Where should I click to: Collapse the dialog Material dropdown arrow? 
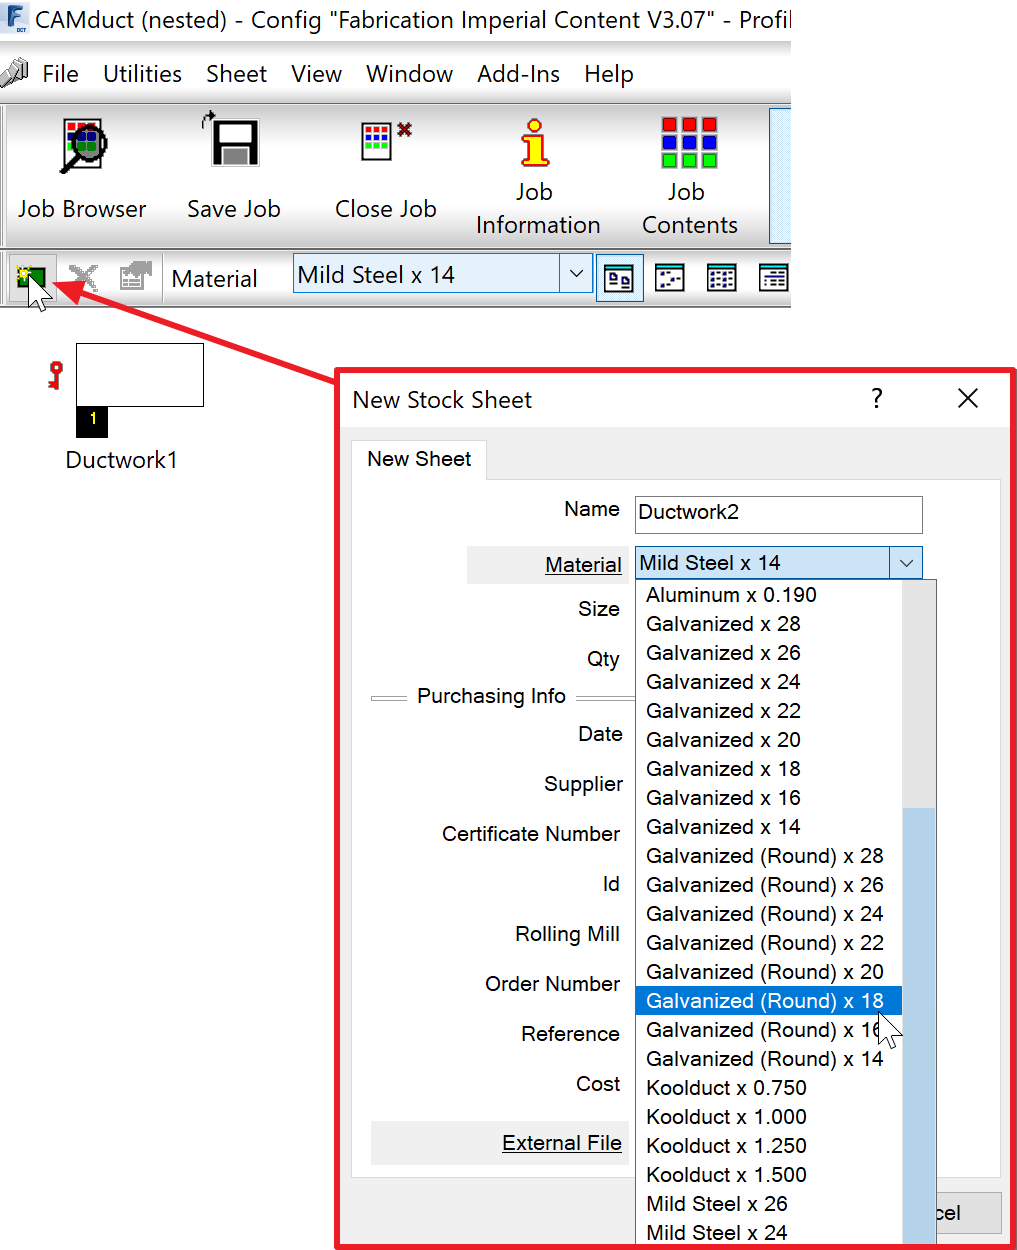click(906, 563)
